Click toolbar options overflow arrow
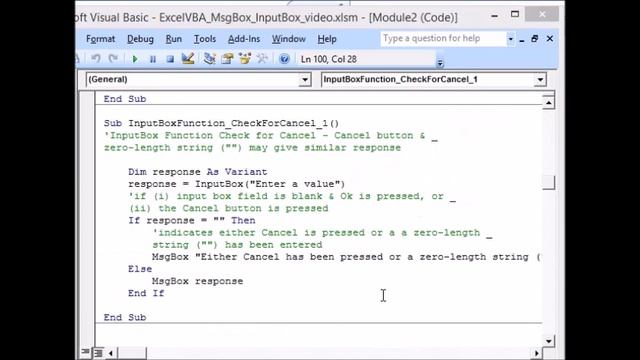 coord(440,63)
